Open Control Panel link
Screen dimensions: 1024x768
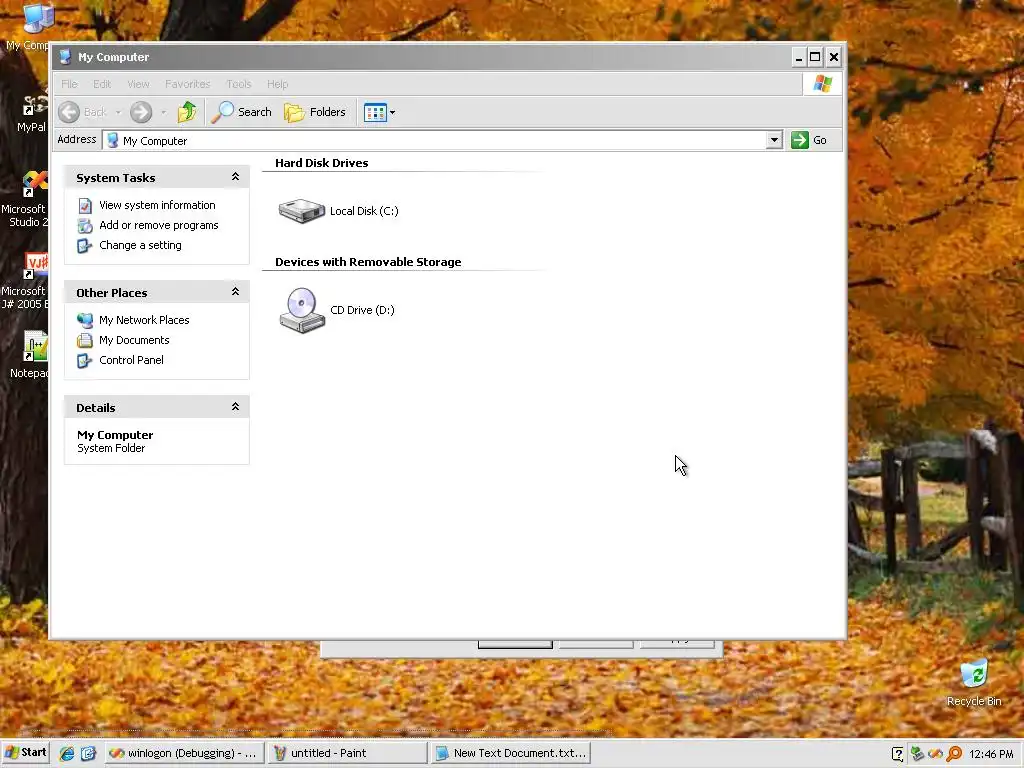131,360
